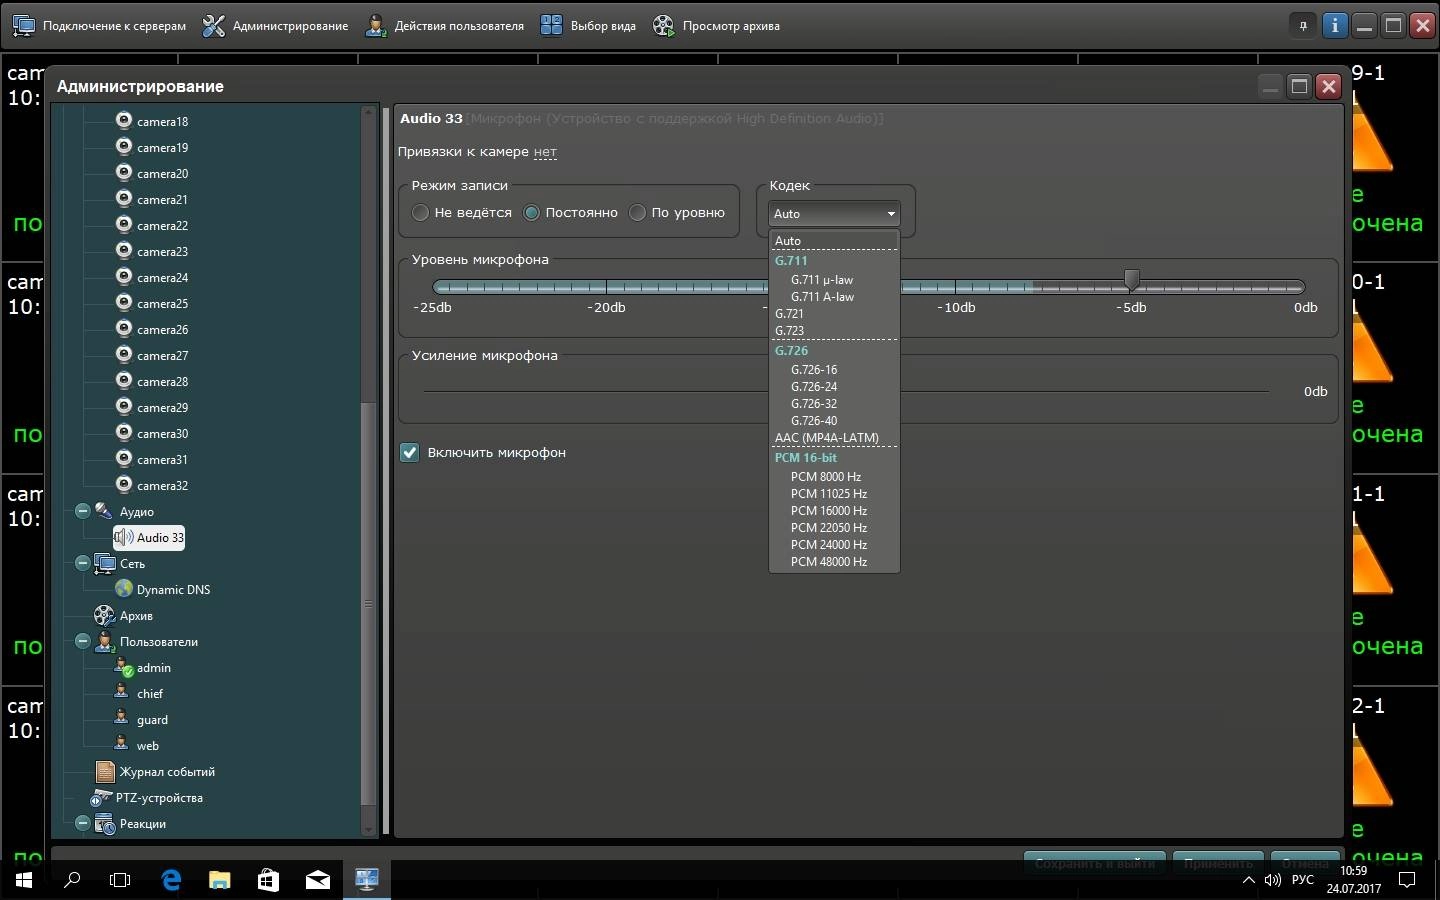1440x900 pixels.
Task: Click the pin button in main title bar
Action: coord(1303,26)
